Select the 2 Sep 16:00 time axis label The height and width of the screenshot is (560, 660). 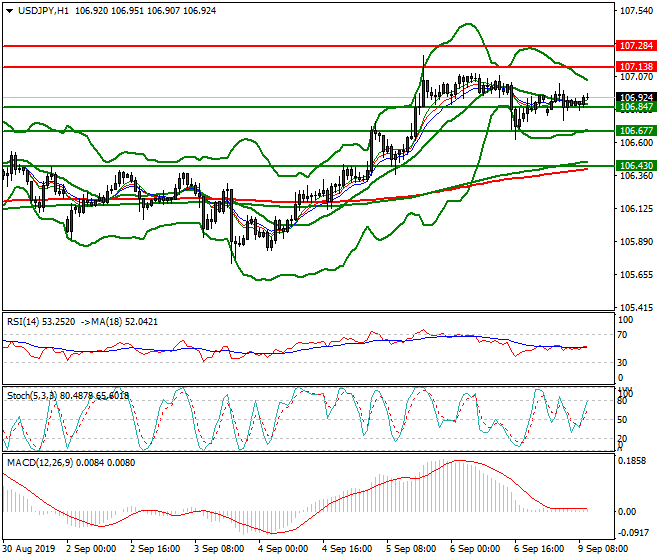pos(155,549)
